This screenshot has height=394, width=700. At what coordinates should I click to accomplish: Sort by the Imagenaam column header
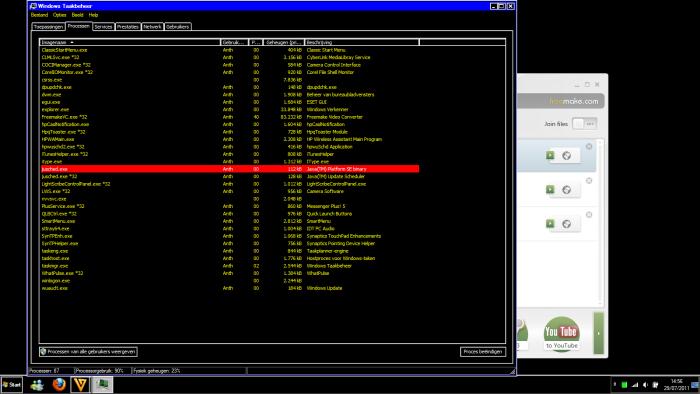tap(129, 42)
